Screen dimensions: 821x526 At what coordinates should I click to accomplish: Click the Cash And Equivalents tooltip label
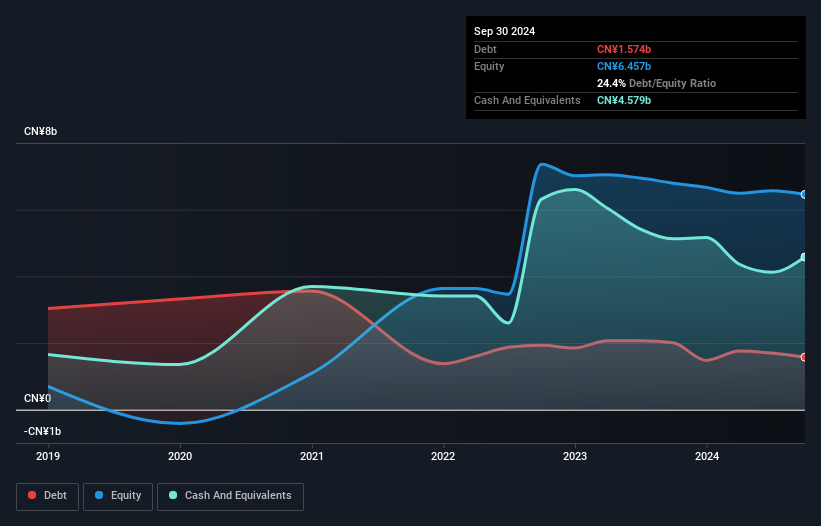pyautogui.click(x=527, y=100)
